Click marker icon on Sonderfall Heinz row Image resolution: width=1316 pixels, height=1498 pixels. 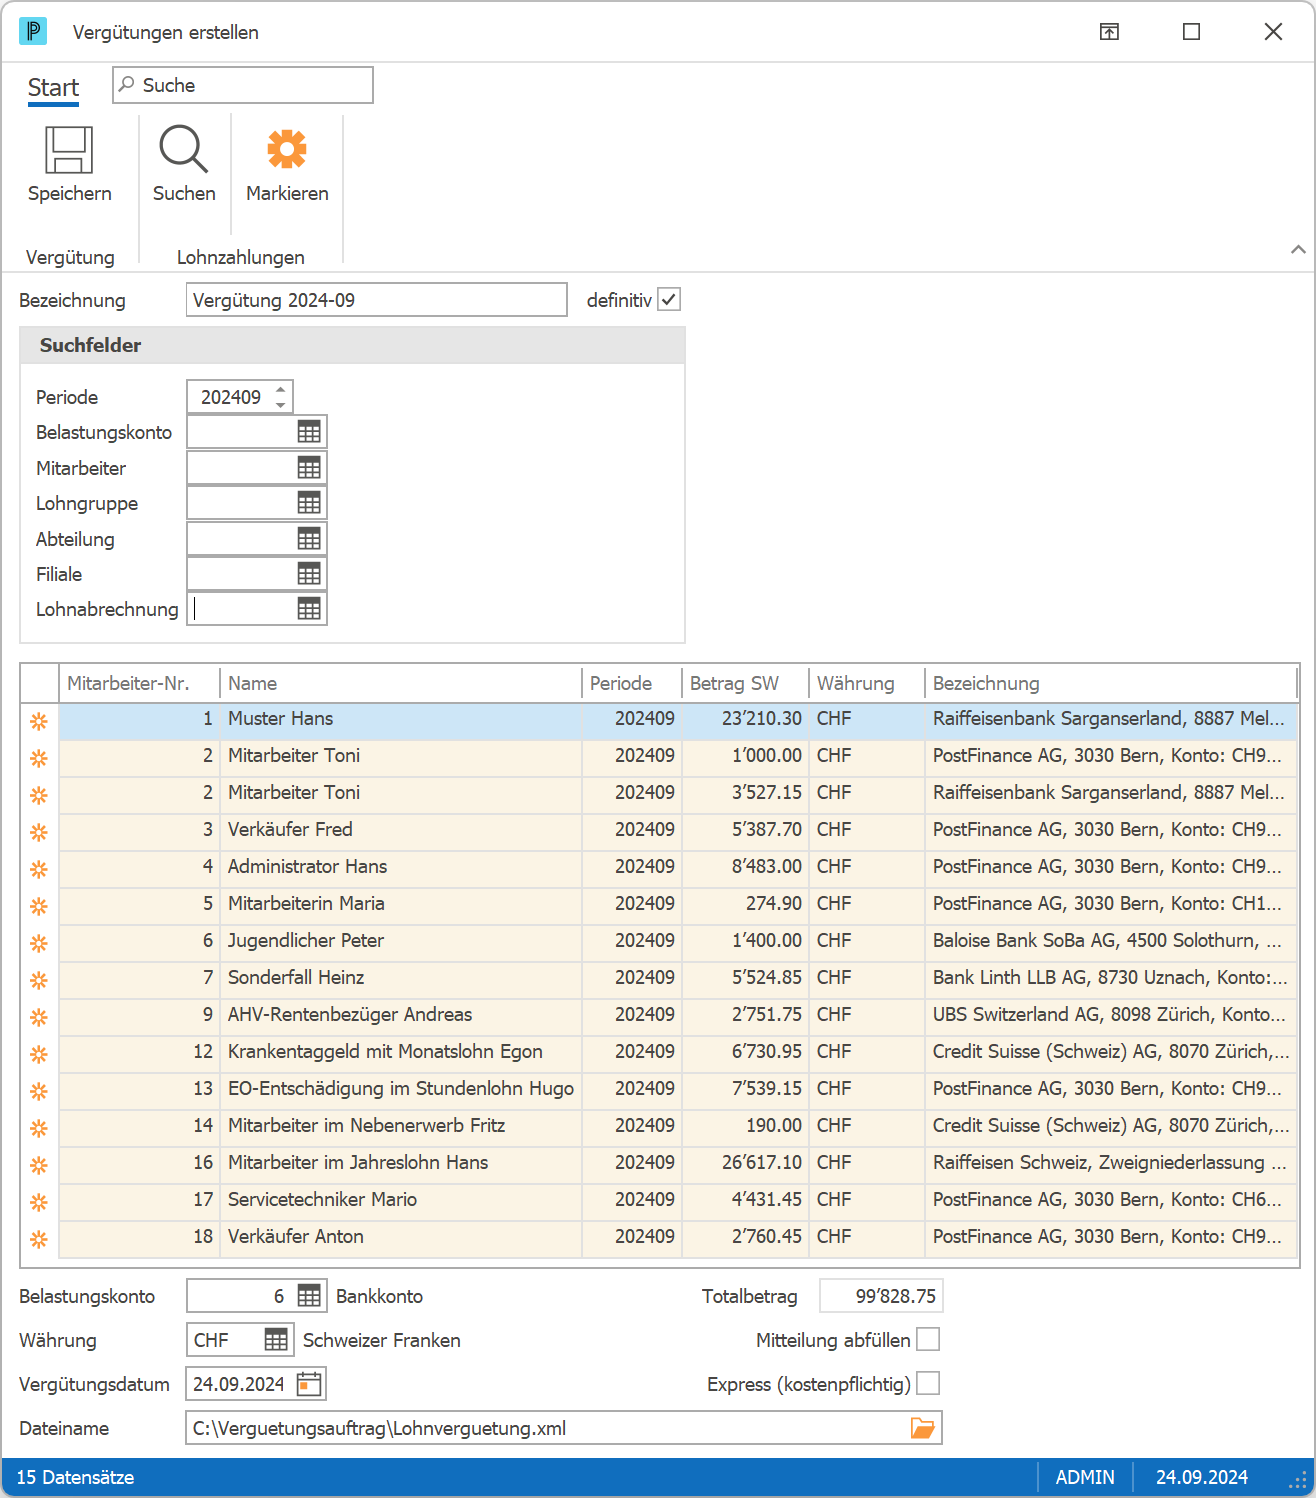coord(39,980)
